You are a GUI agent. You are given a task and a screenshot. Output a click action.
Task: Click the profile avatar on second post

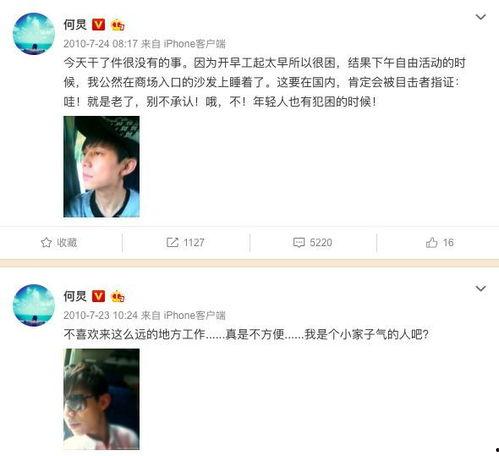point(34,305)
